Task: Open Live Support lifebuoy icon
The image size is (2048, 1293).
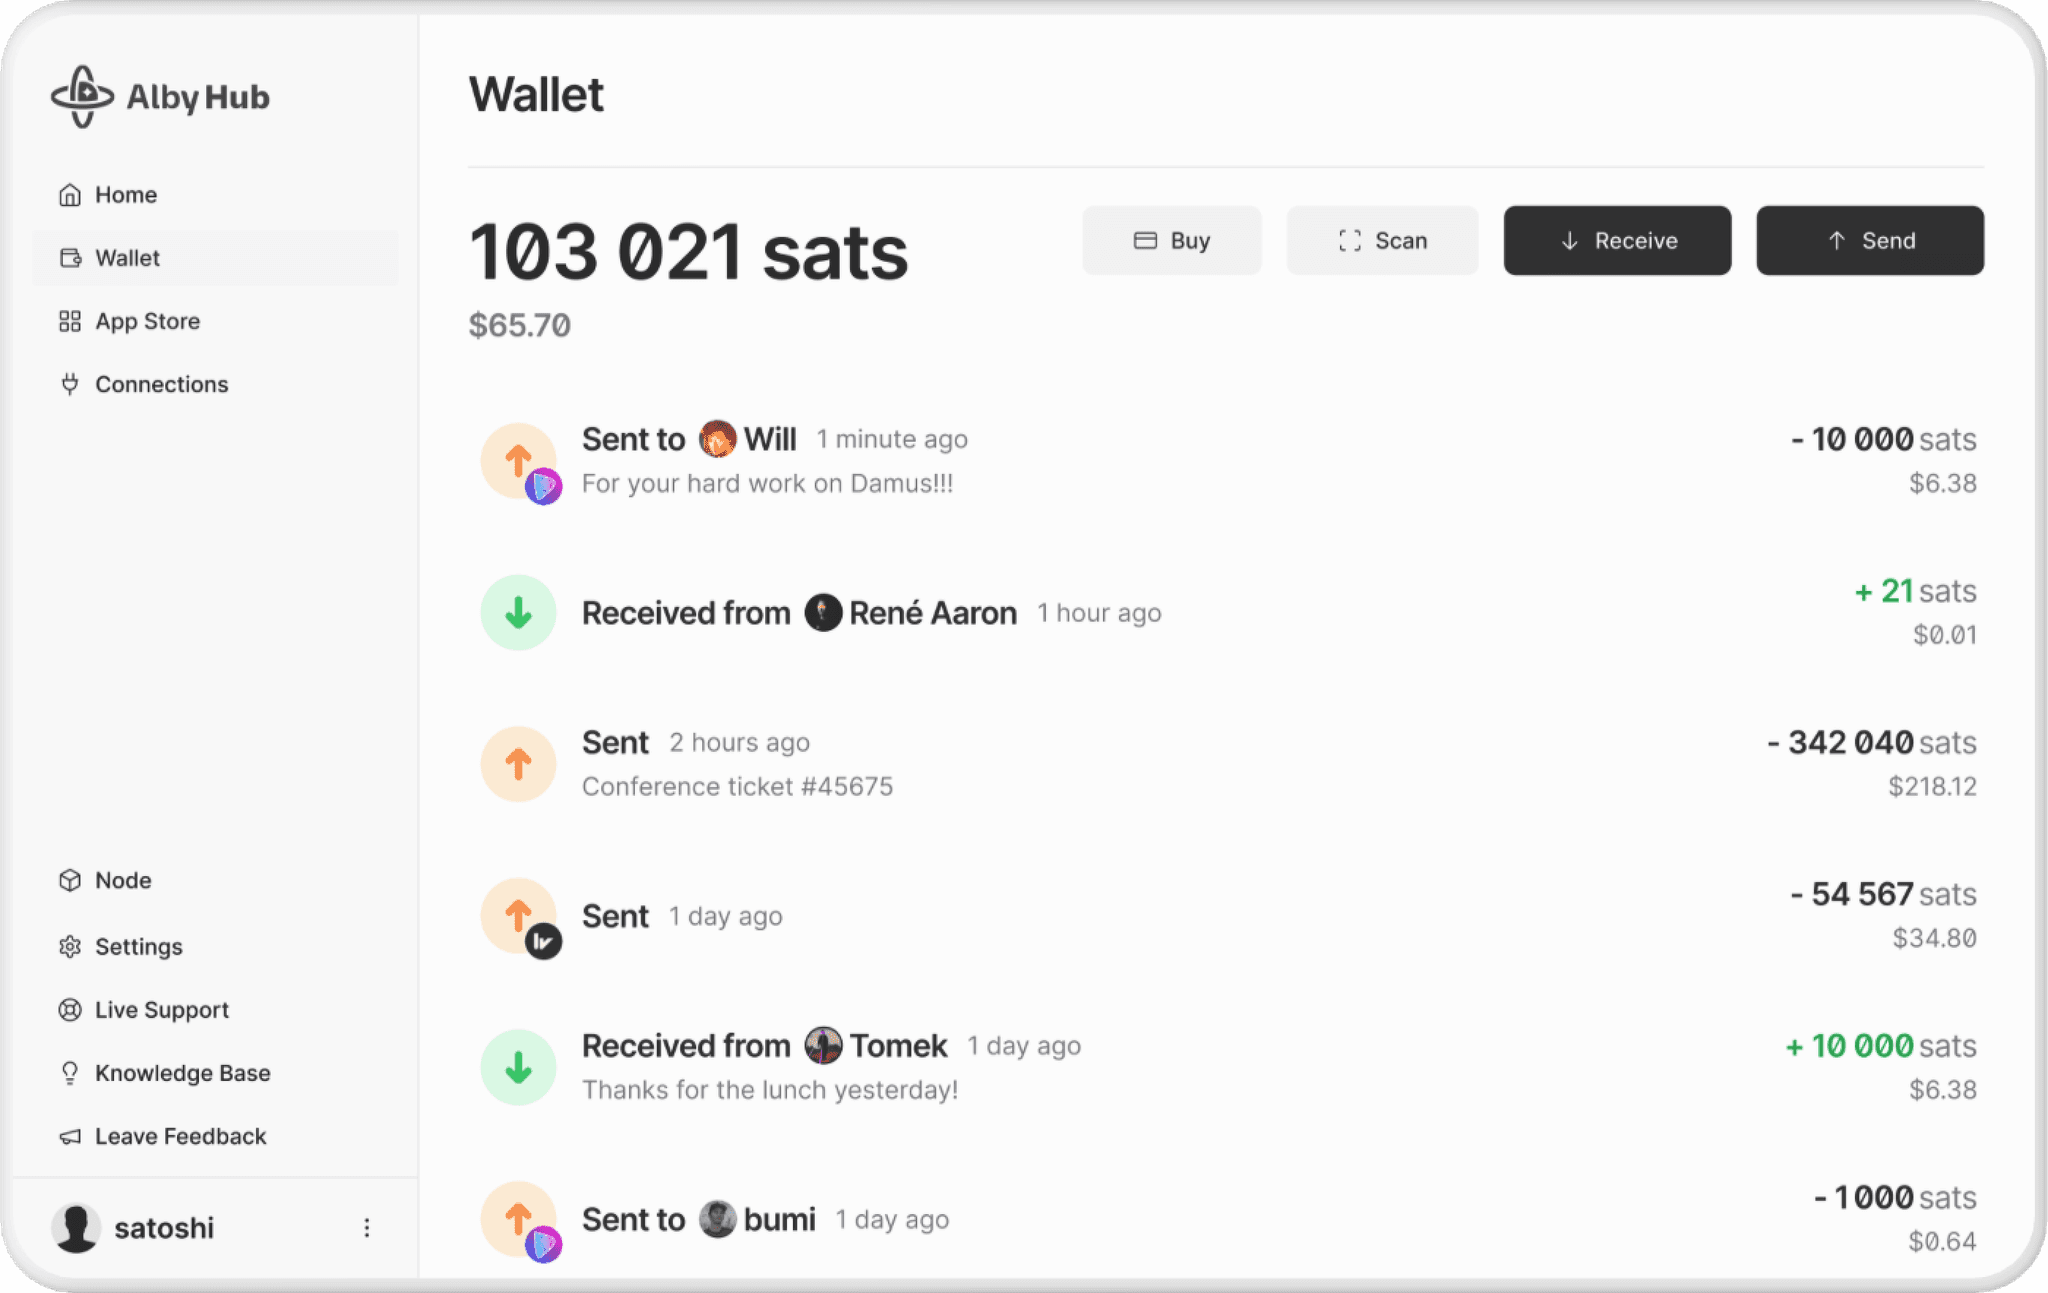Action: click(x=70, y=1010)
